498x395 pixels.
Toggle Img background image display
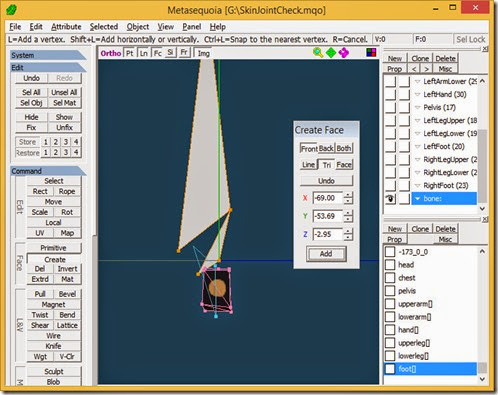point(203,53)
